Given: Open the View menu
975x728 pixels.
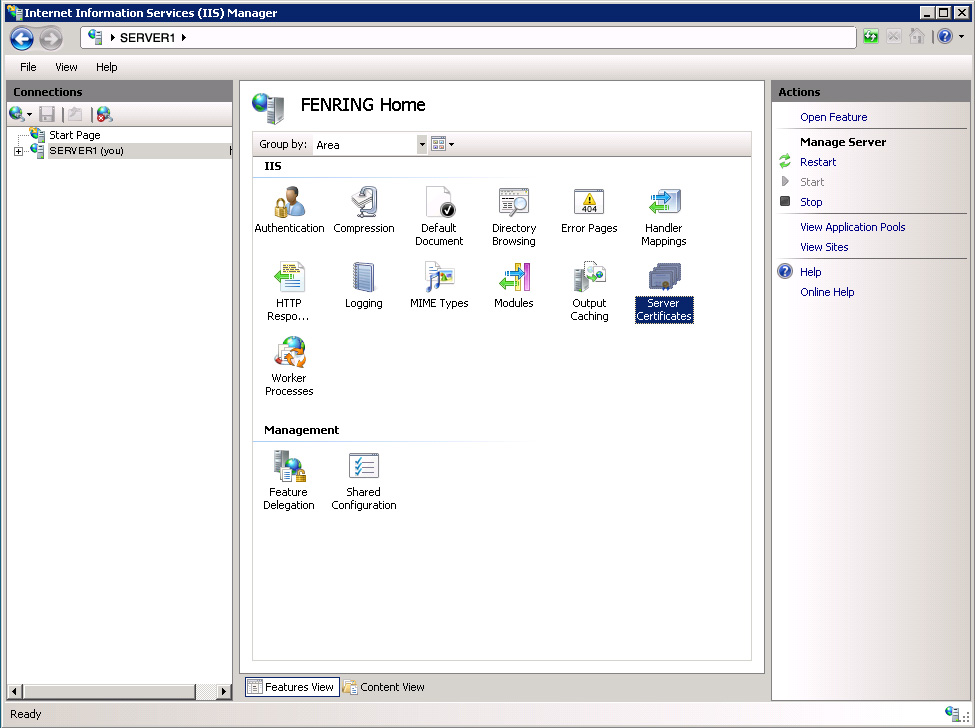Looking at the screenshot, I should [66, 67].
